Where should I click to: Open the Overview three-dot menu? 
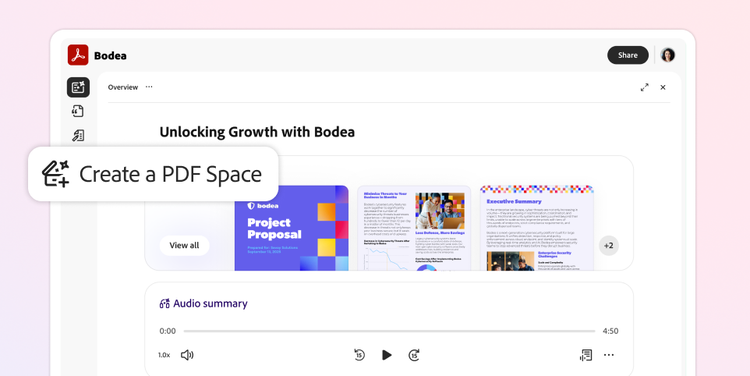[x=149, y=87]
